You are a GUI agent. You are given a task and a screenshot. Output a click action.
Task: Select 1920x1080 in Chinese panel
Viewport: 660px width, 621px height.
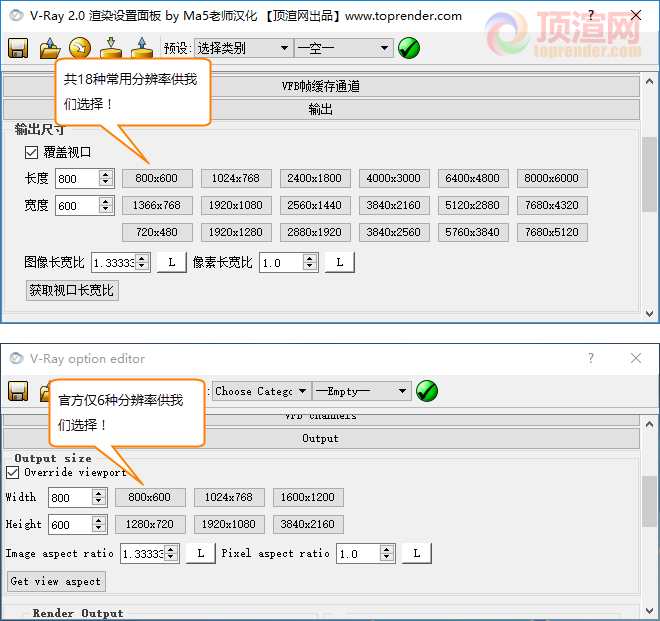coord(236,205)
